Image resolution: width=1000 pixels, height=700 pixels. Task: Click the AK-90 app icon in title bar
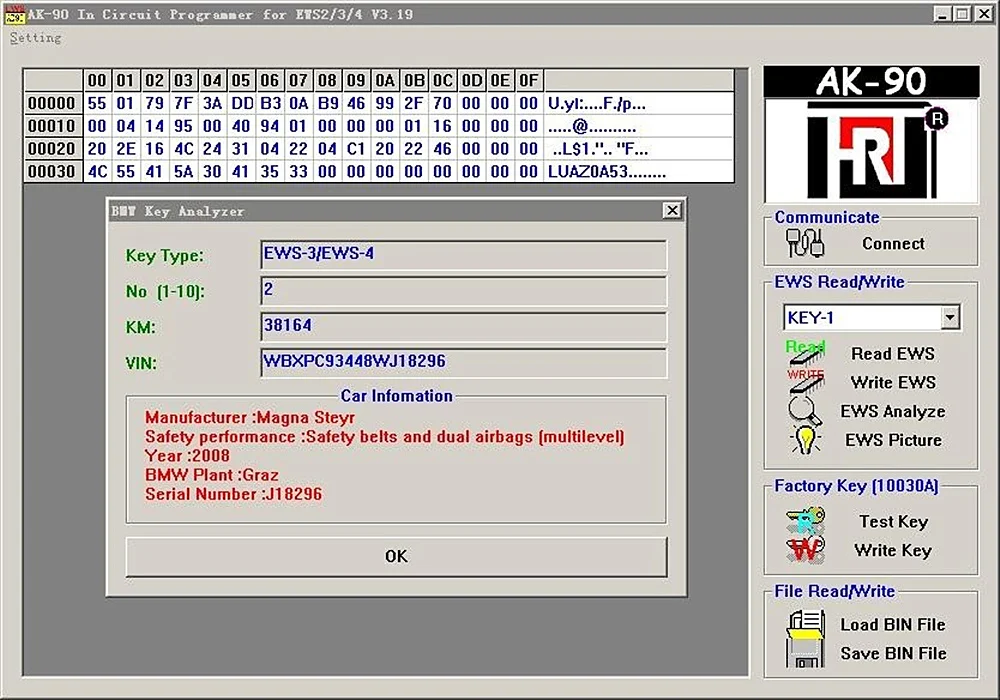(15, 14)
